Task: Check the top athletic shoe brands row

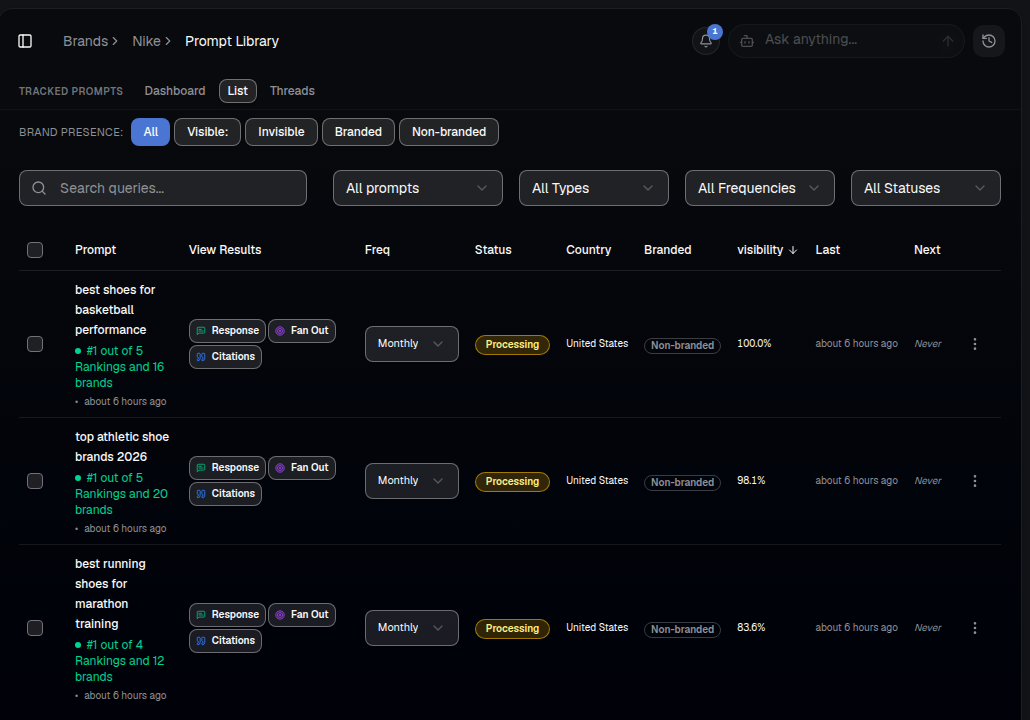Action: pyautogui.click(x=35, y=481)
